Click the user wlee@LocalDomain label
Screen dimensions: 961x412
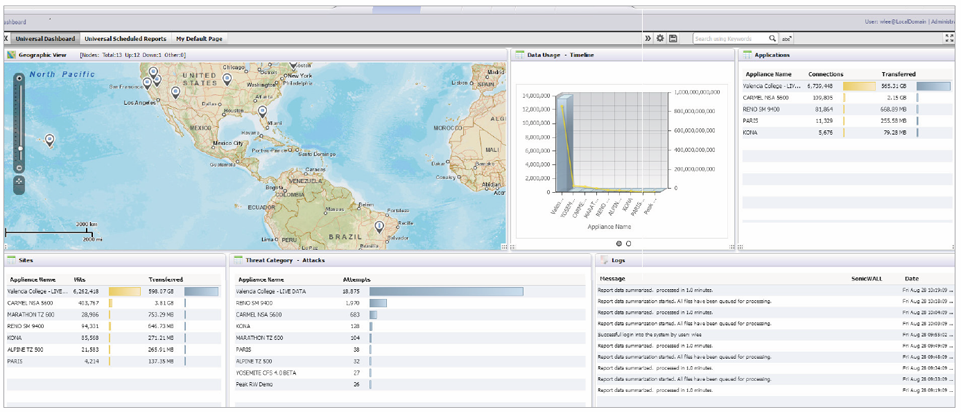tap(895, 22)
